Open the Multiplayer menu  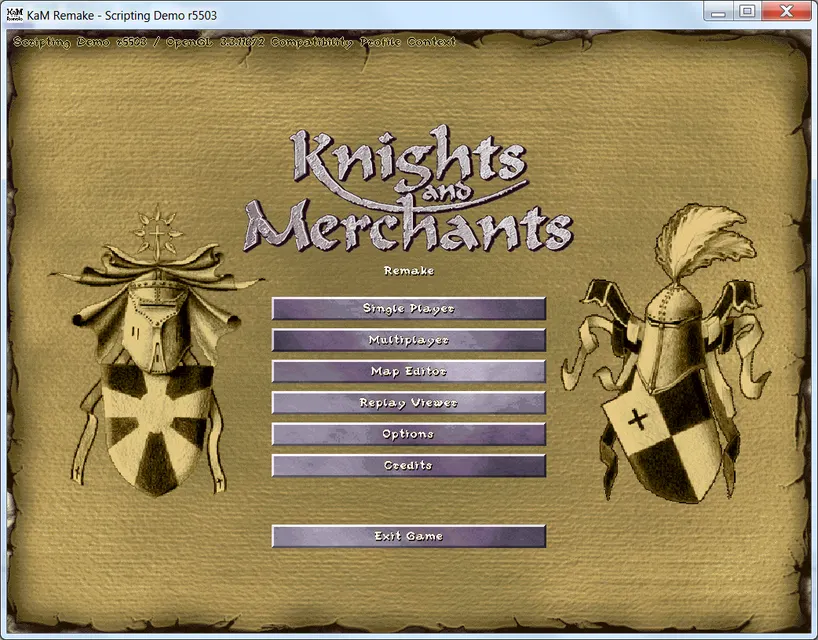coord(408,340)
